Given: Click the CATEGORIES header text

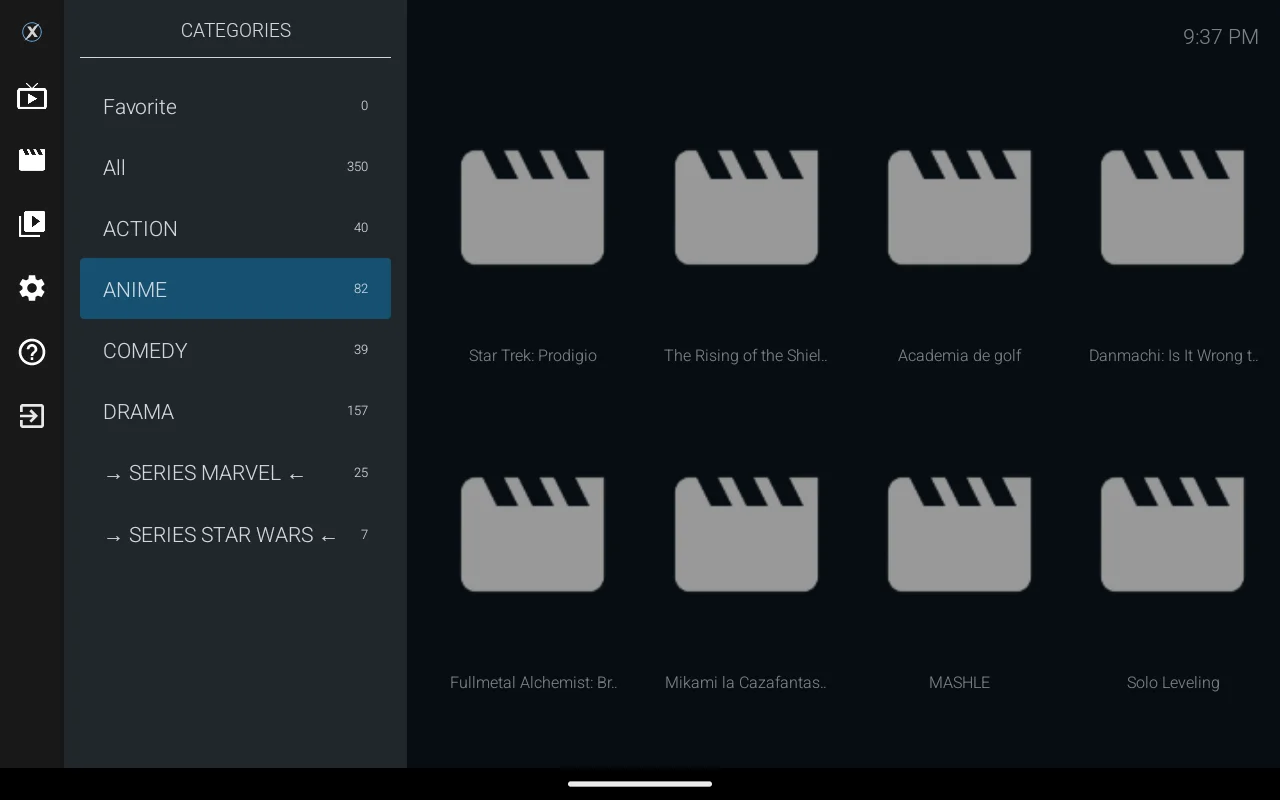Looking at the screenshot, I should coord(236,30).
